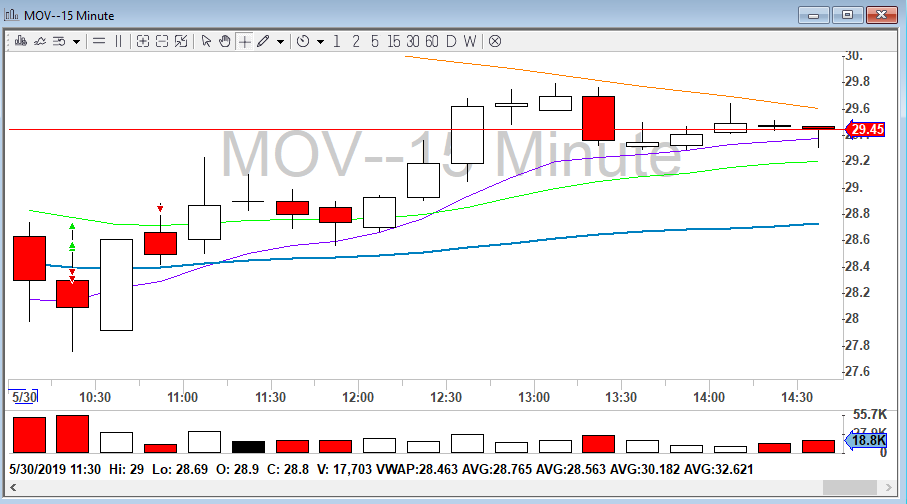
Task: Click the 12:30 time axis label
Action: click(445, 398)
